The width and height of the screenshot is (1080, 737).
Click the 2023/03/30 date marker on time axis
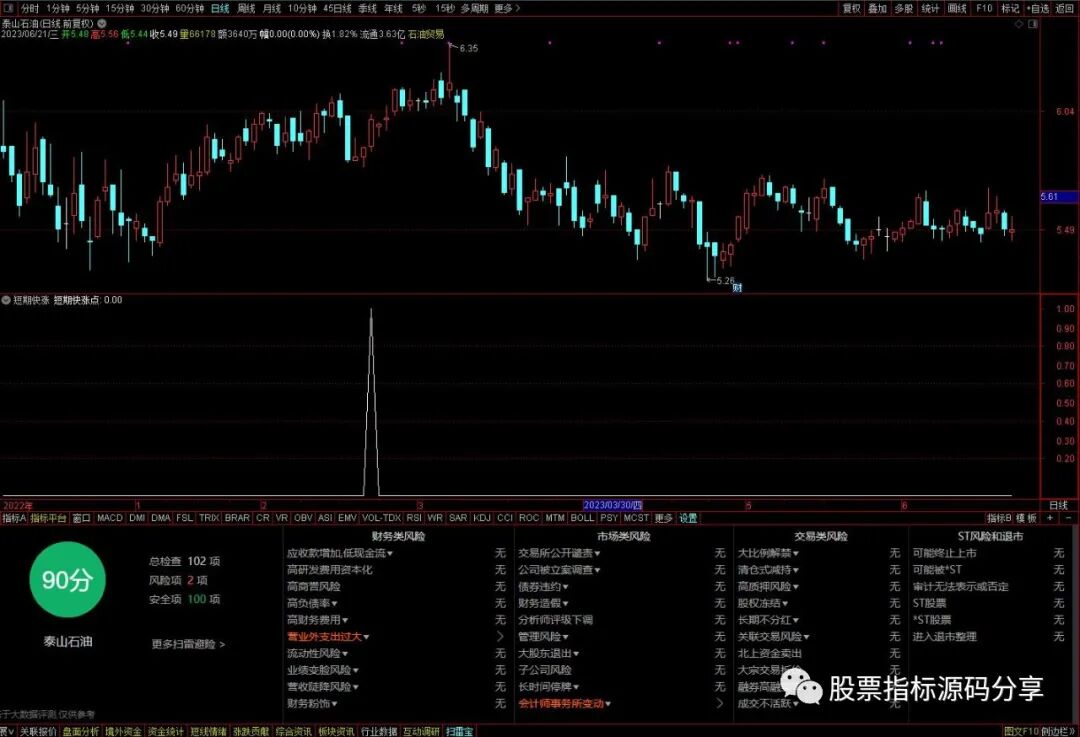tap(612, 505)
